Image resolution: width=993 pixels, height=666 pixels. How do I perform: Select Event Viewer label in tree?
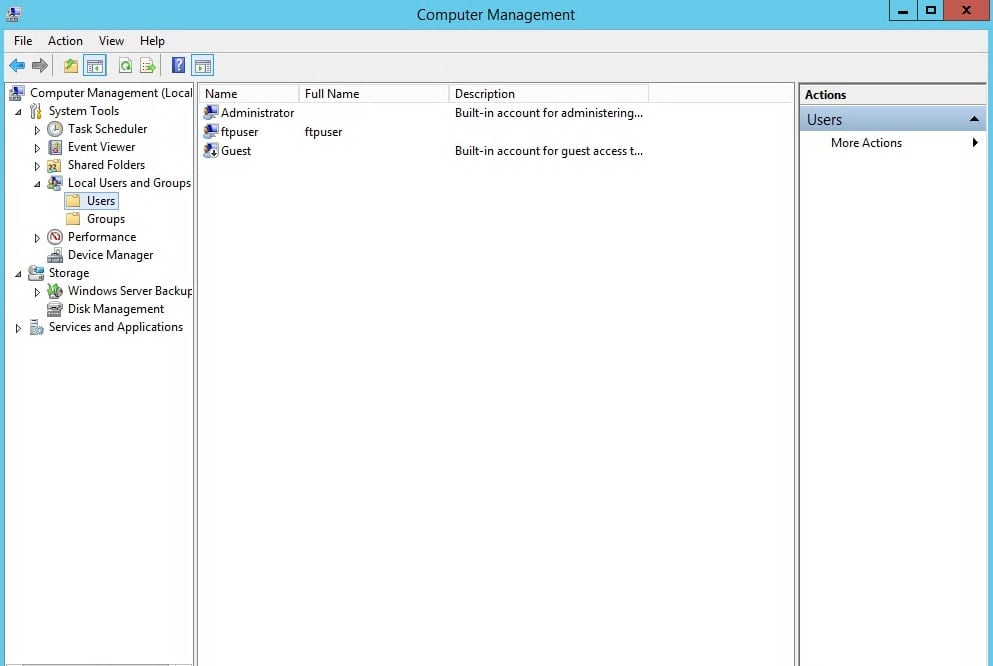pyautogui.click(x=101, y=147)
